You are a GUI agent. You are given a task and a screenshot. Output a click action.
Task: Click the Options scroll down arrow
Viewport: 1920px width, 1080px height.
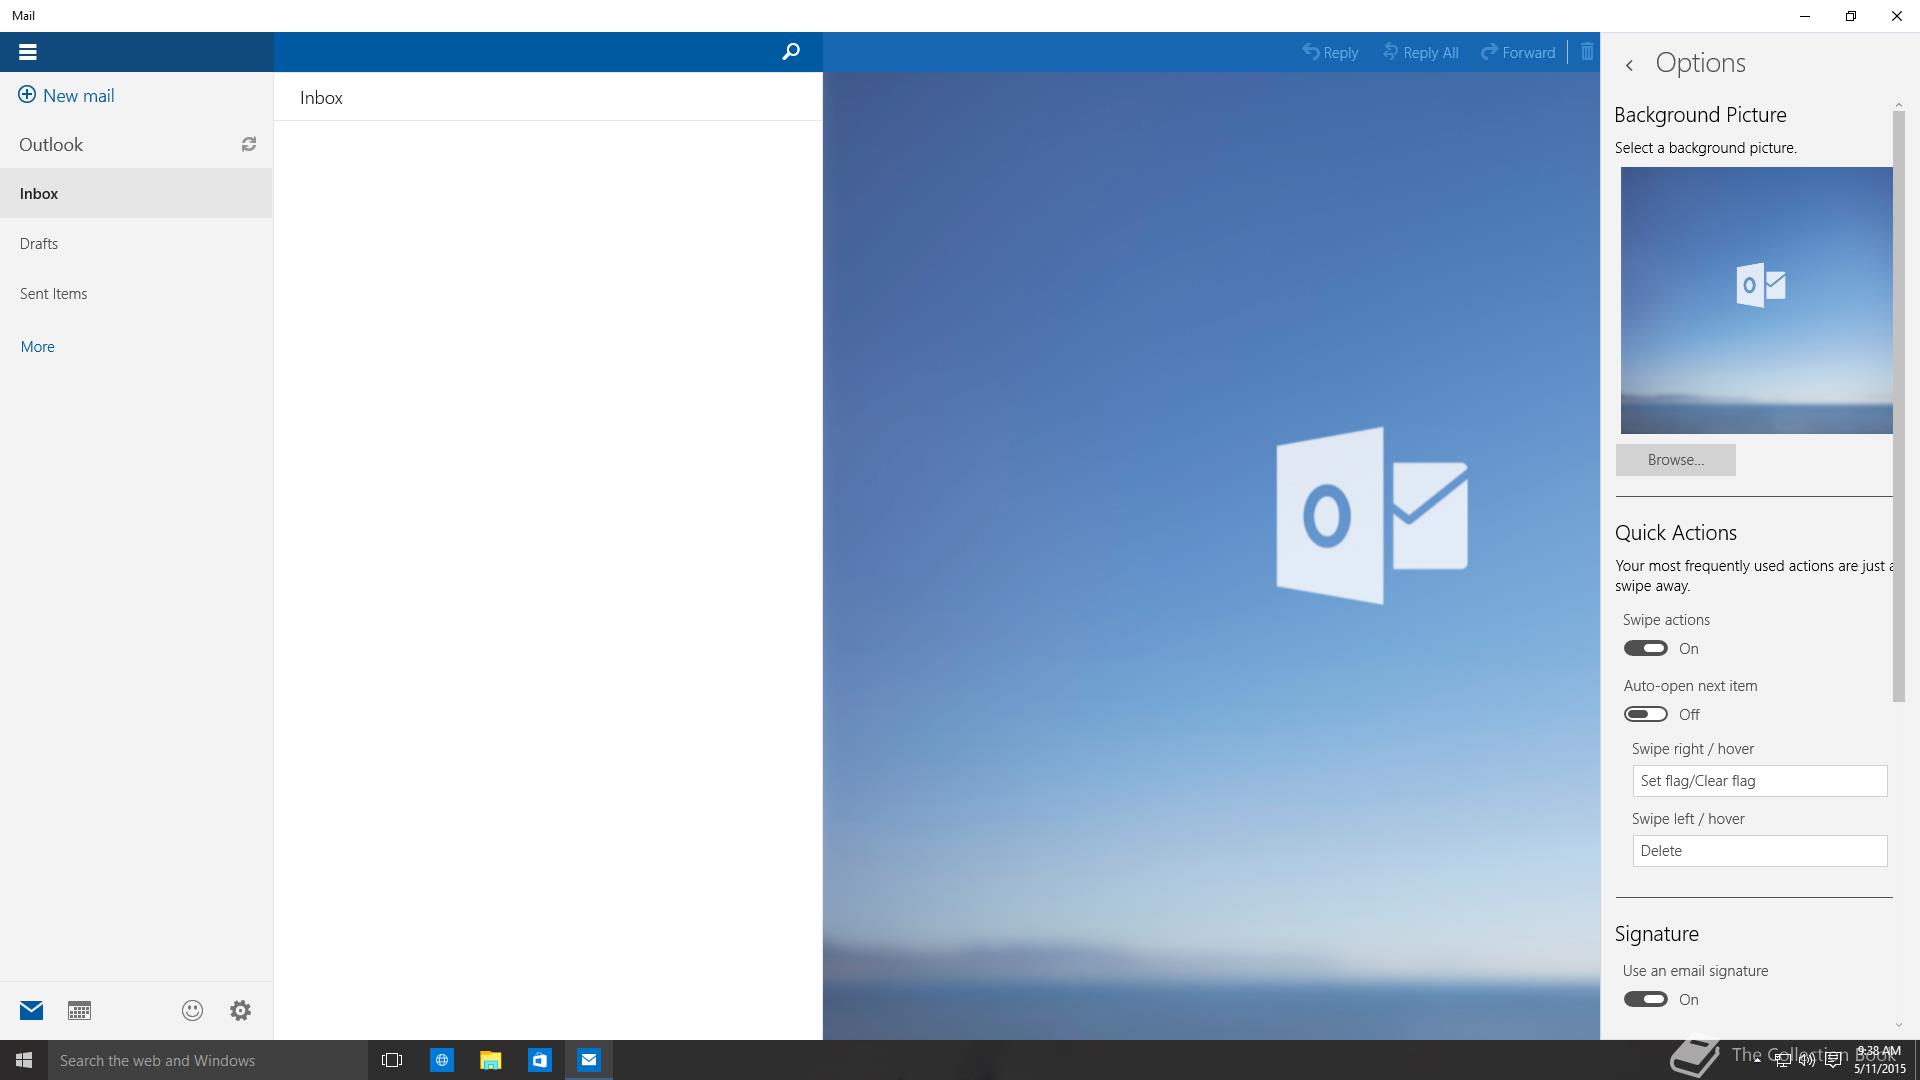point(1898,1025)
